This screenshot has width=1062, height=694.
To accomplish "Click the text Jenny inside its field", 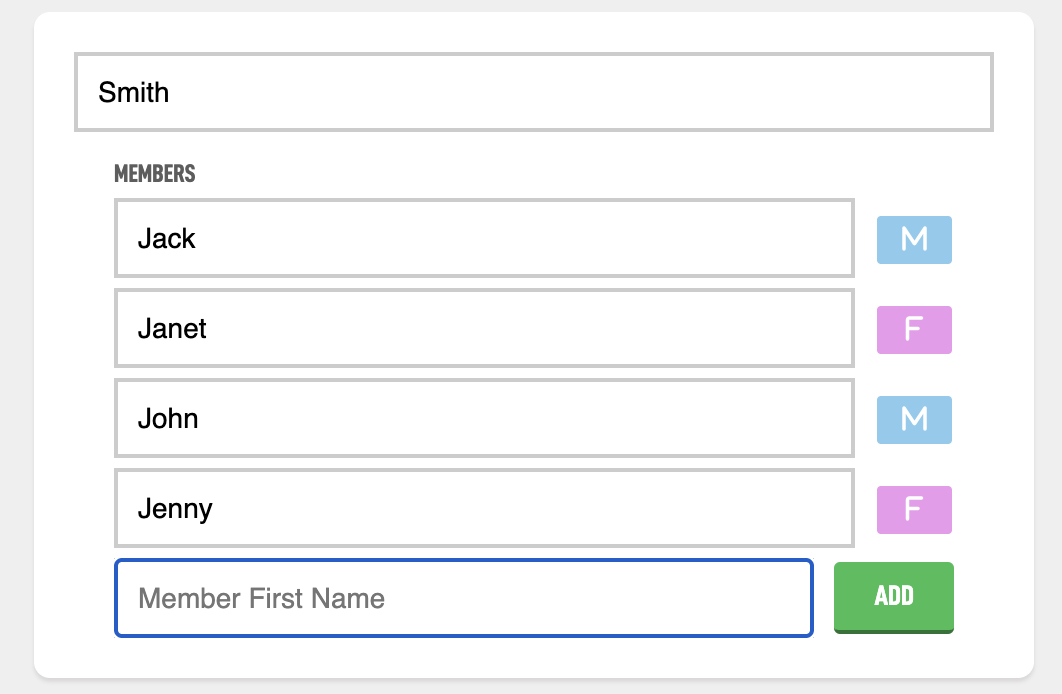I will point(175,510).
